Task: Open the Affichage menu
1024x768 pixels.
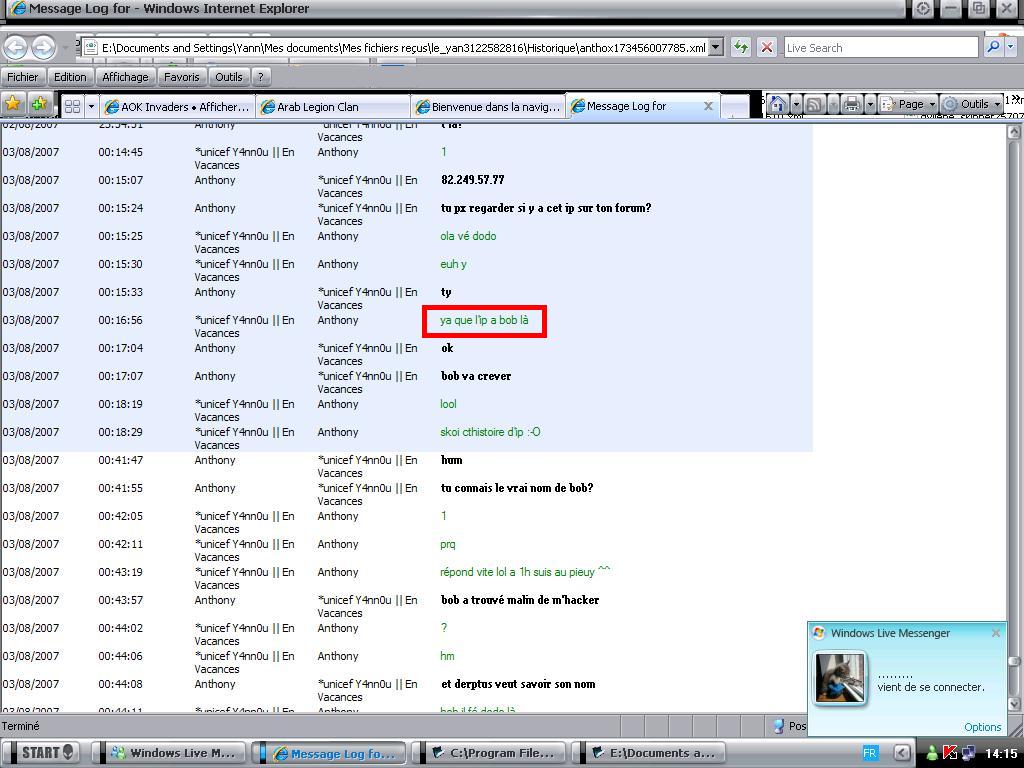Action: pyautogui.click(x=125, y=77)
